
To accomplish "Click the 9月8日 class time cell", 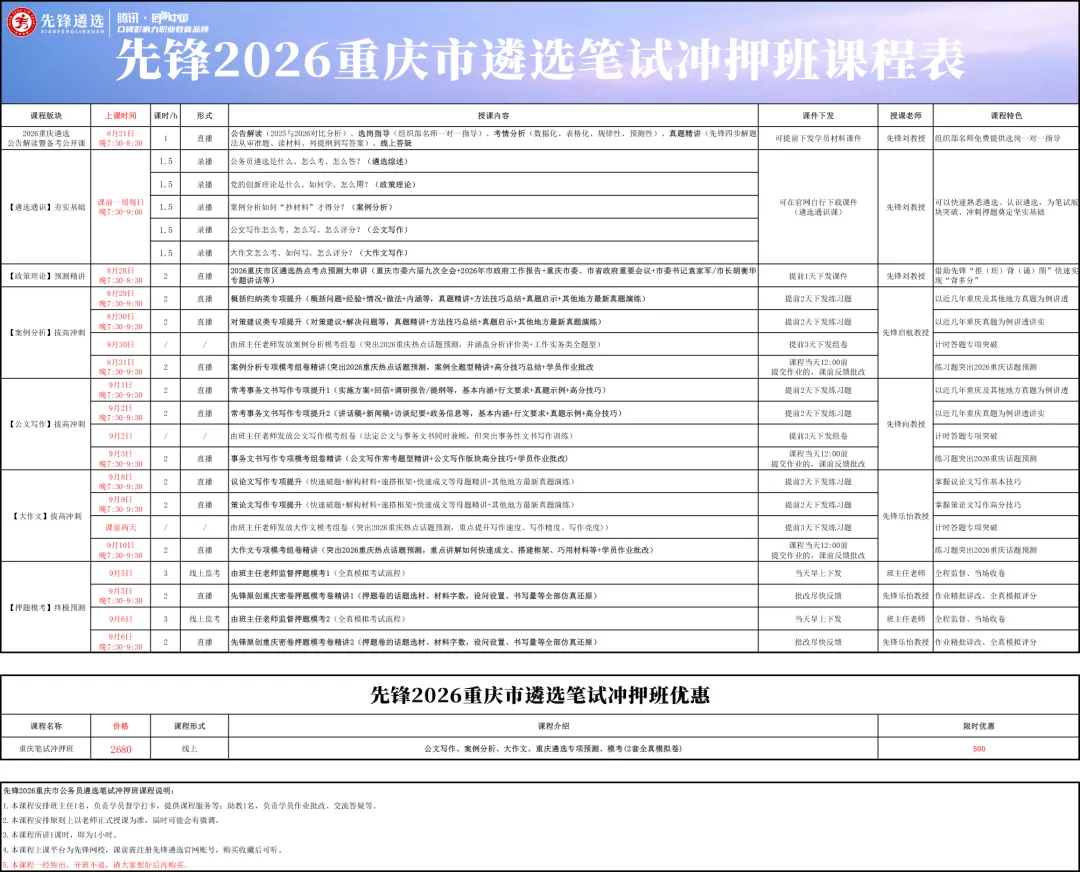I will click(x=121, y=481).
